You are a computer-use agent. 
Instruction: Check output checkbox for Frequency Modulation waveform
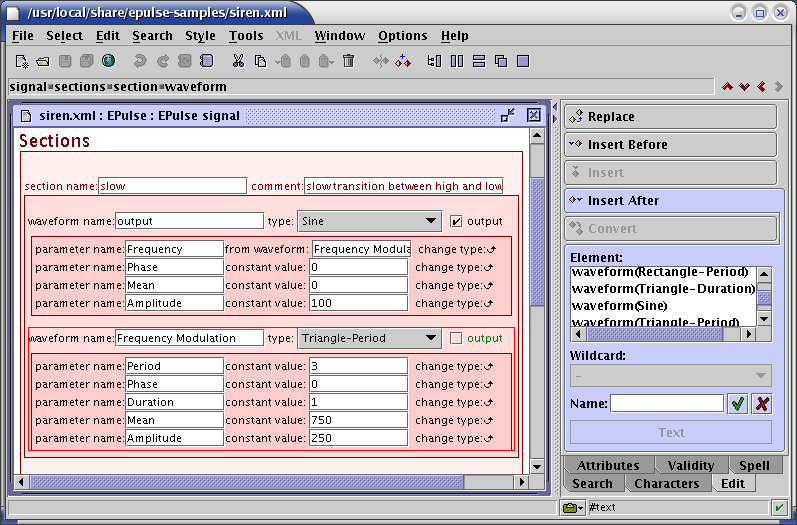[456, 338]
